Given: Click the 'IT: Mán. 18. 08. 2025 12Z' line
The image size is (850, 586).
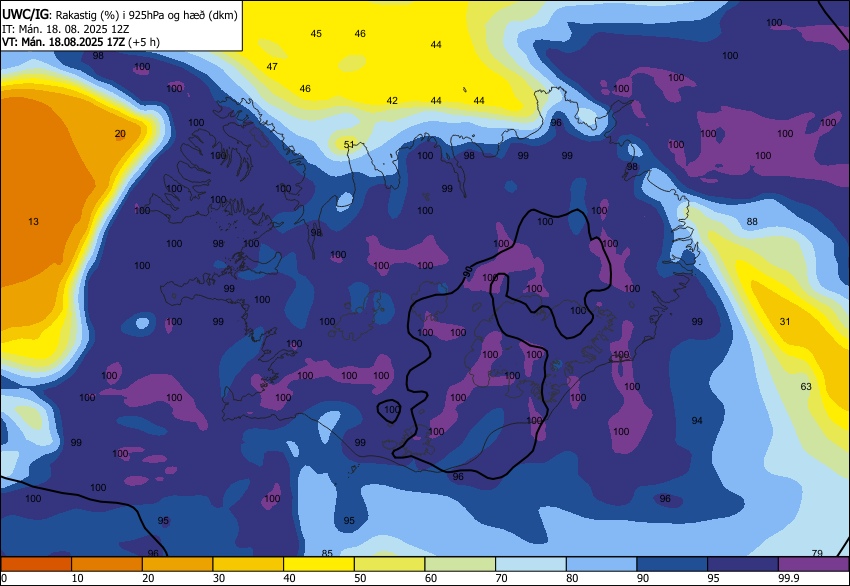Looking at the screenshot, I should click(x=66, y=29).
